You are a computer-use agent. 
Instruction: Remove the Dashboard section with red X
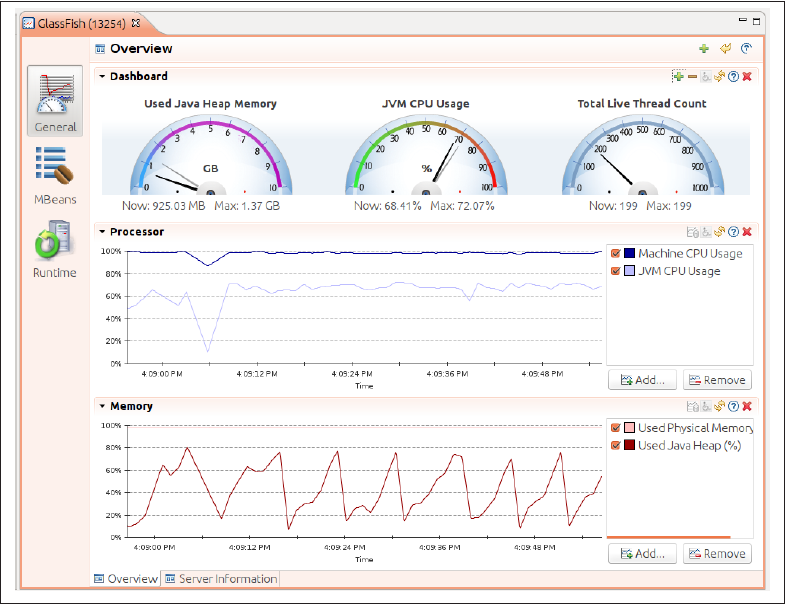[x=747, y=76]
